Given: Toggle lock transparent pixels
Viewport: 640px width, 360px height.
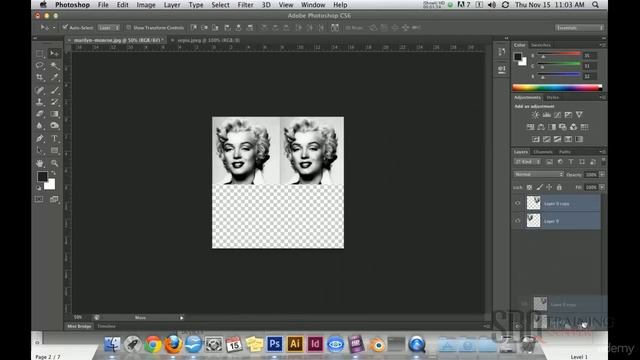Looking at the screenshot, I should [529, 187].
